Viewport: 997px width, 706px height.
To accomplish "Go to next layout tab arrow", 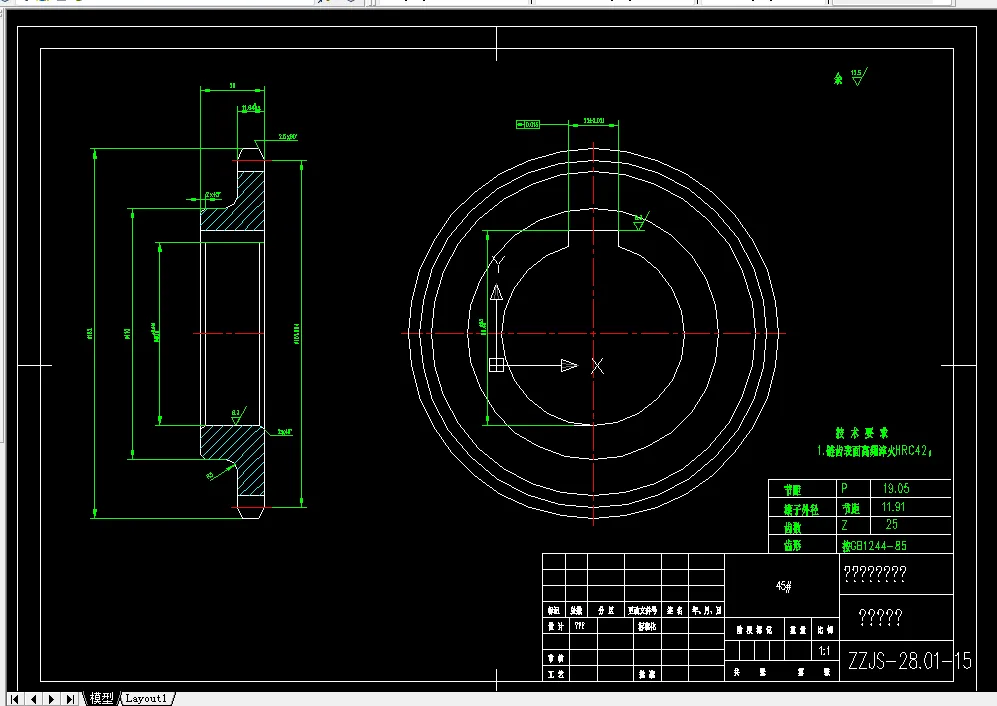I will click(52, 699).
